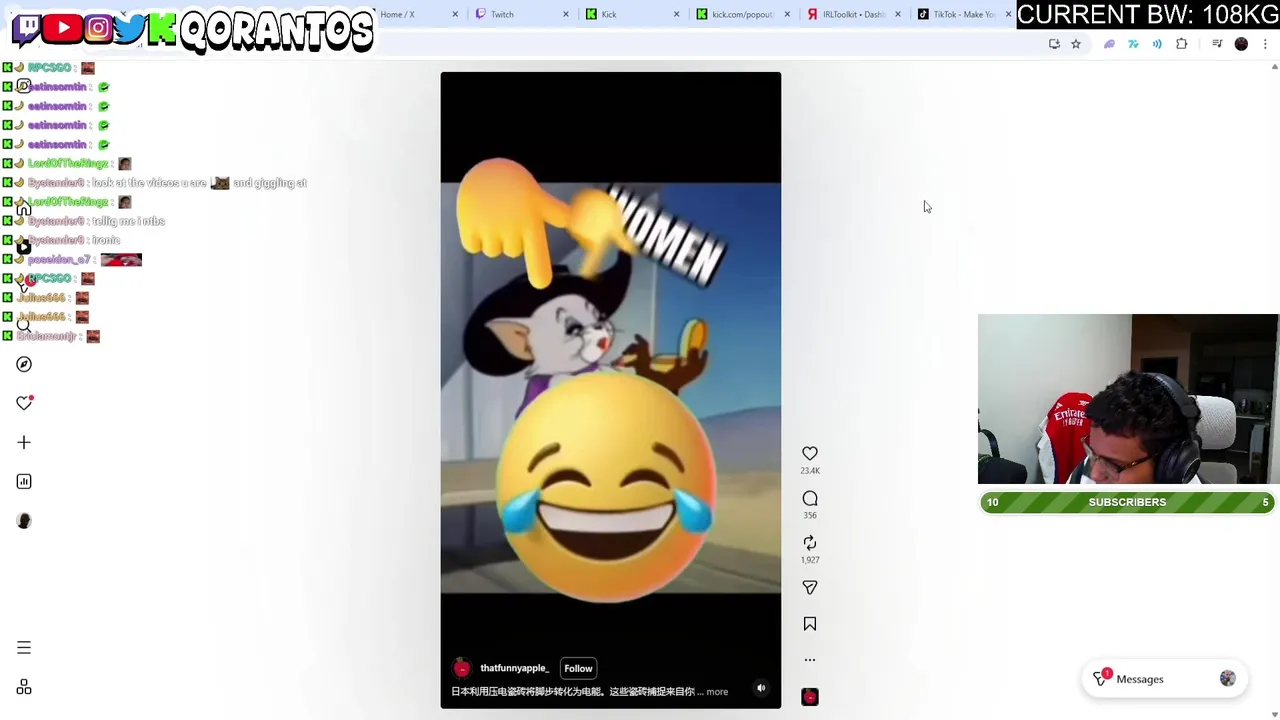Open the reel's three-dot more options
The image size is (1280, 720).
(x=810, y=660)
